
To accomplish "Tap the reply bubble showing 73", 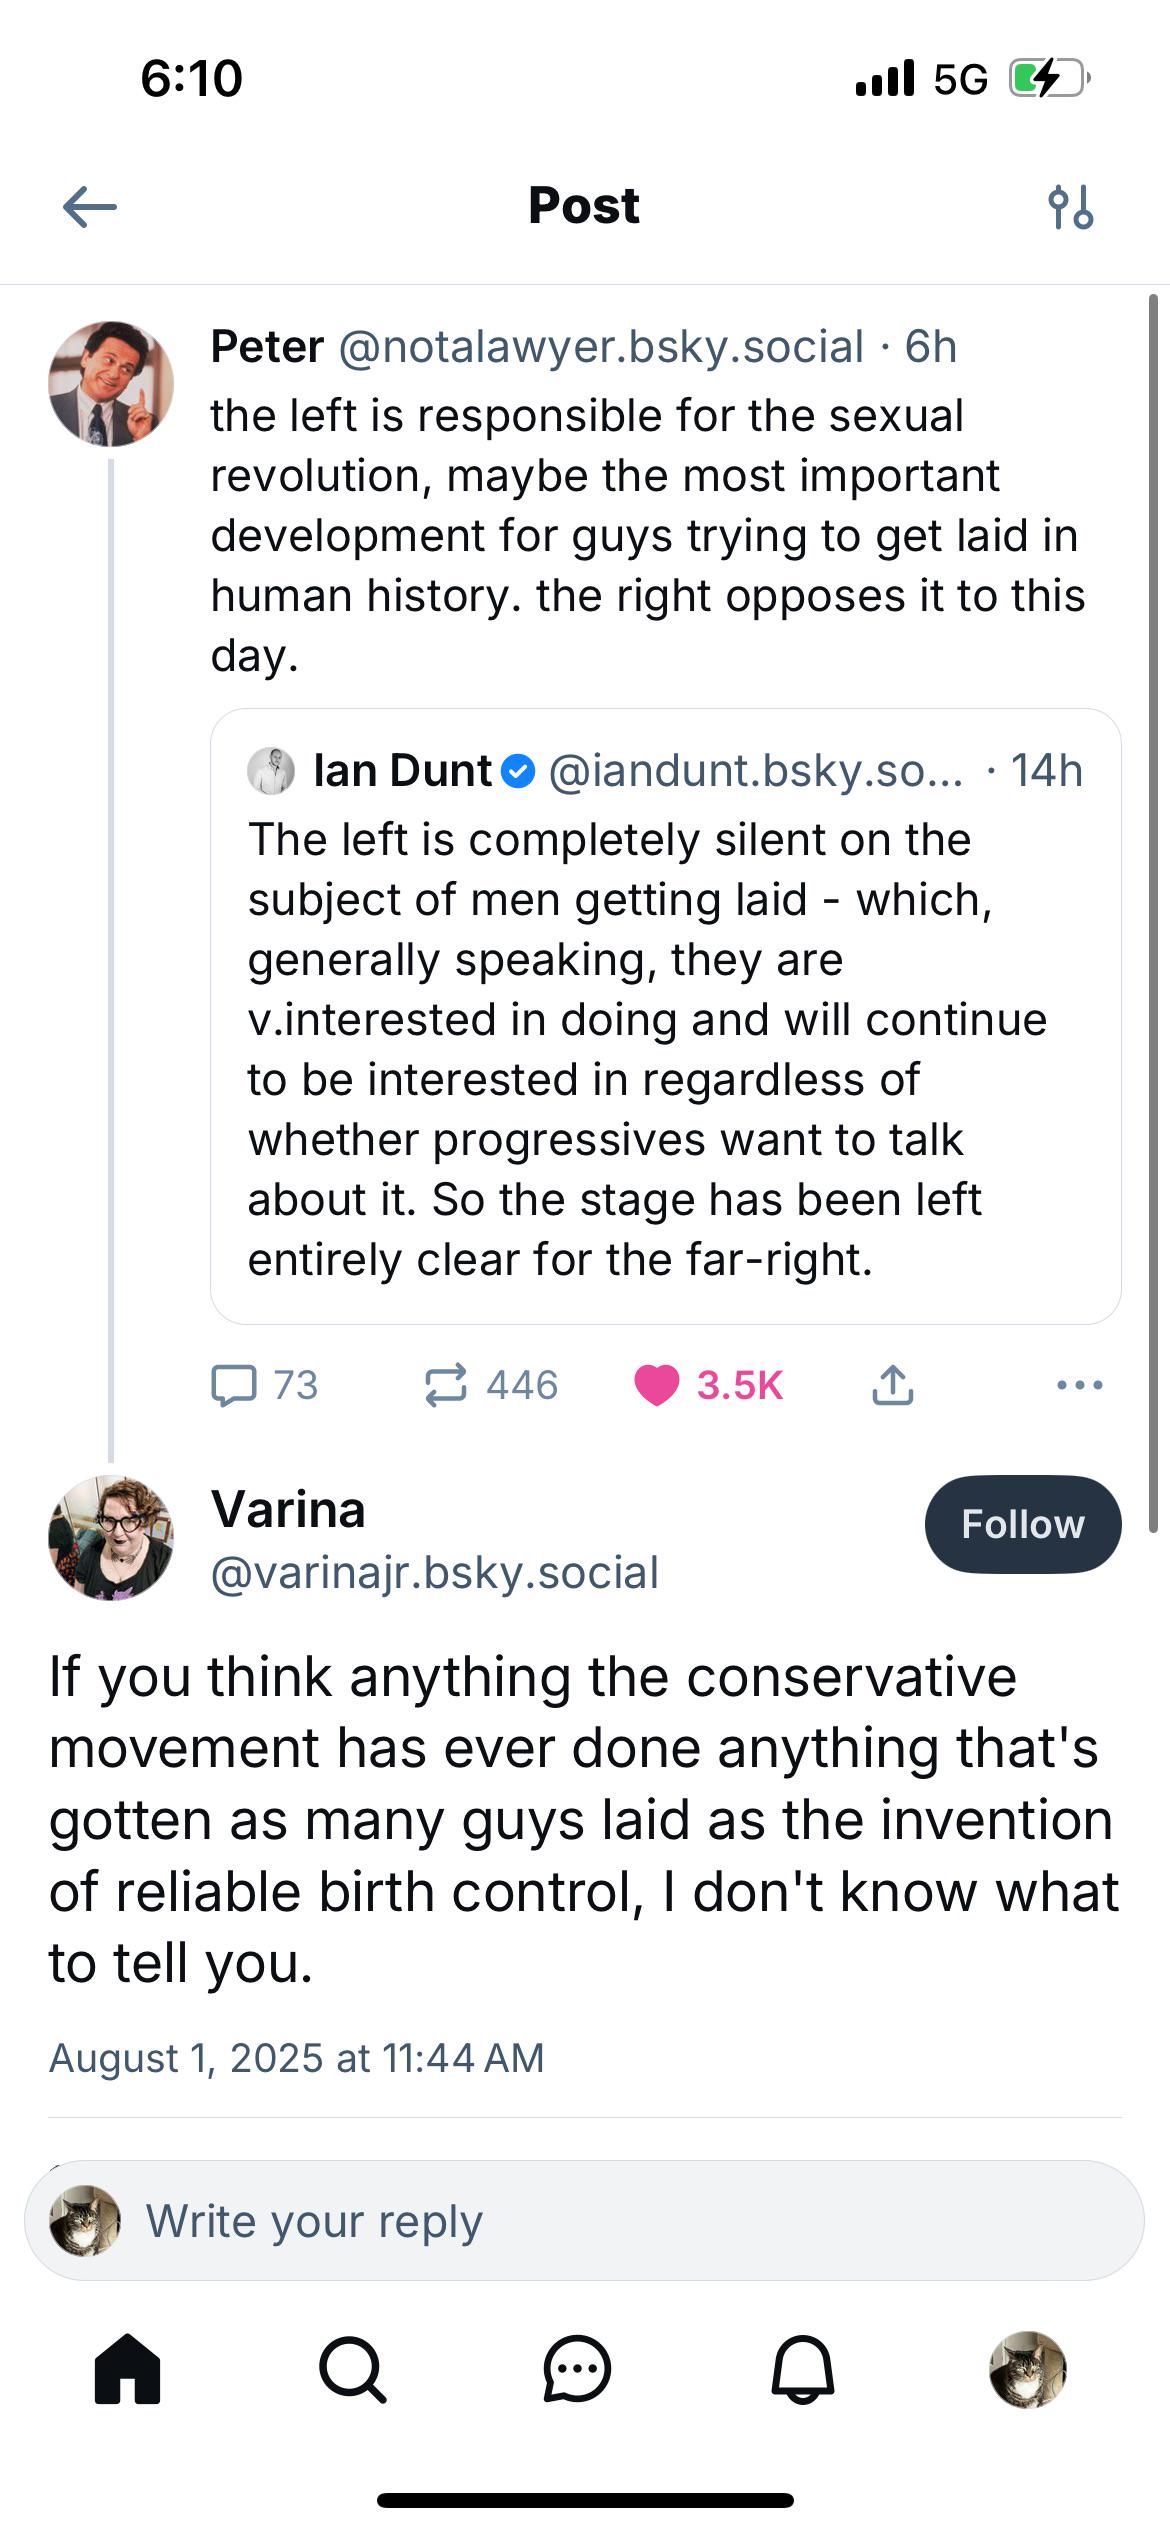I will 264,1386.
